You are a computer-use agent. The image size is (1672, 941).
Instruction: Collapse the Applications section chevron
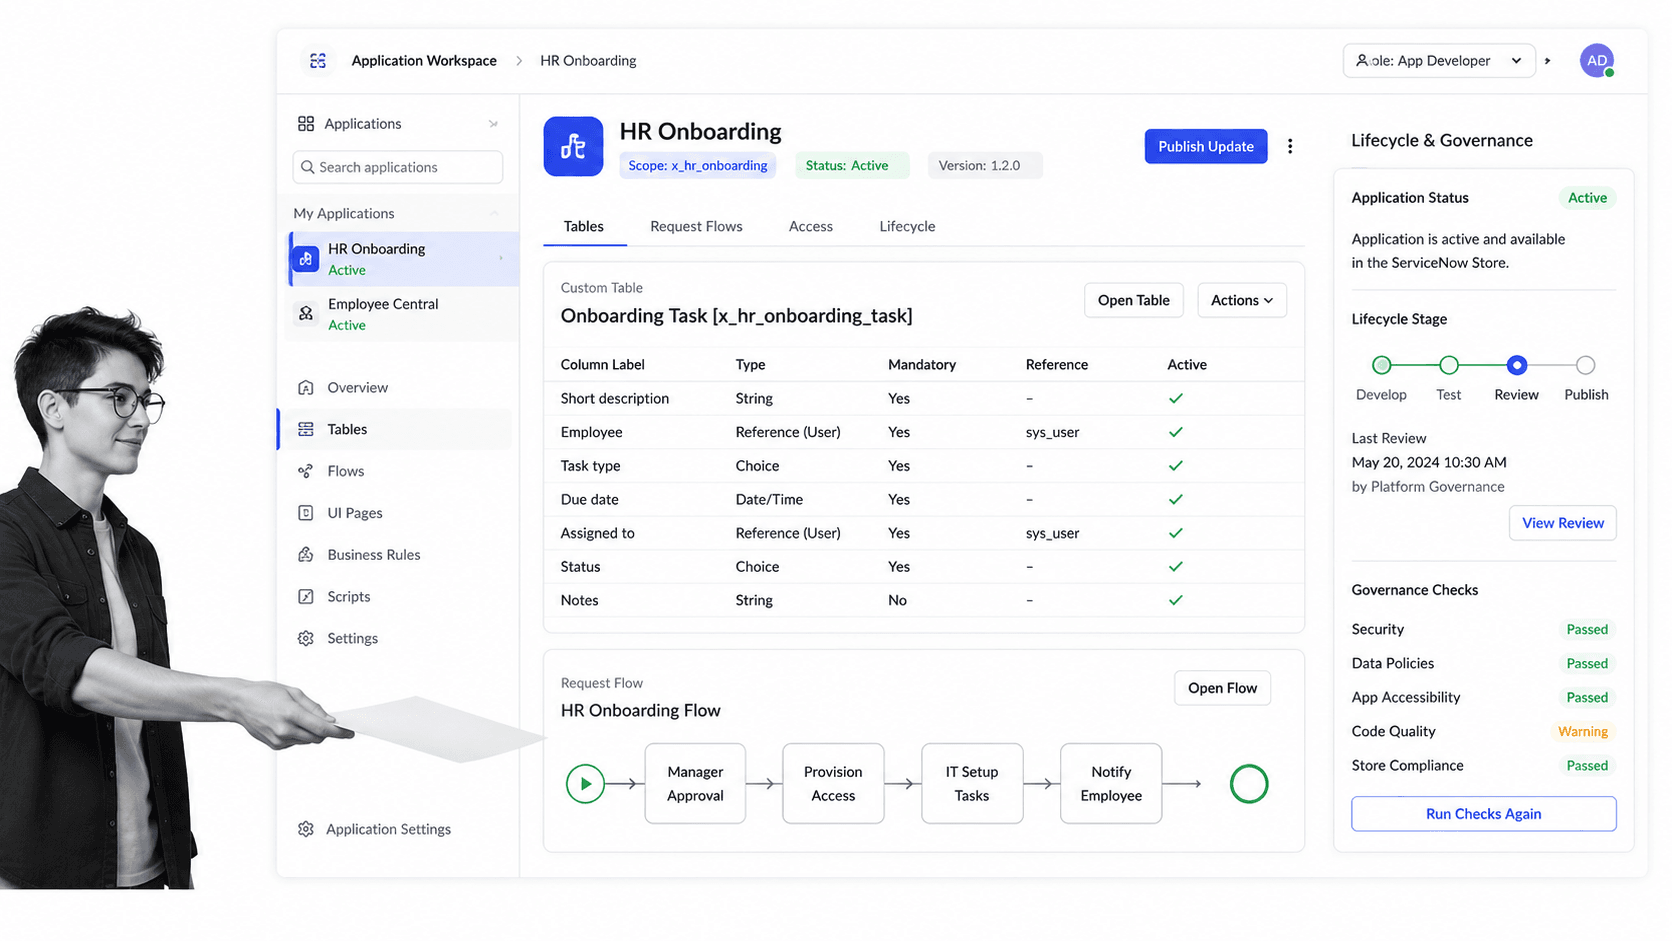point(493,124)
